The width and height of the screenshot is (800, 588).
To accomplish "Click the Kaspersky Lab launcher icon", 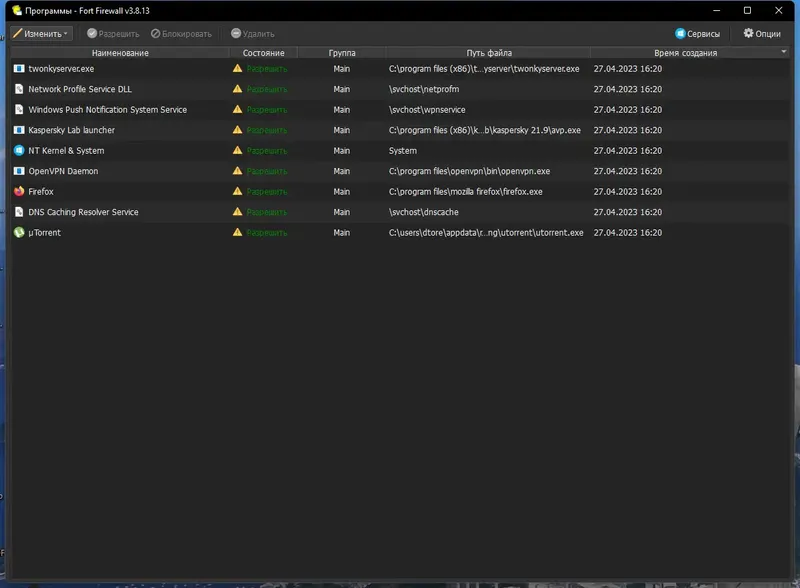I will (19, 130).
